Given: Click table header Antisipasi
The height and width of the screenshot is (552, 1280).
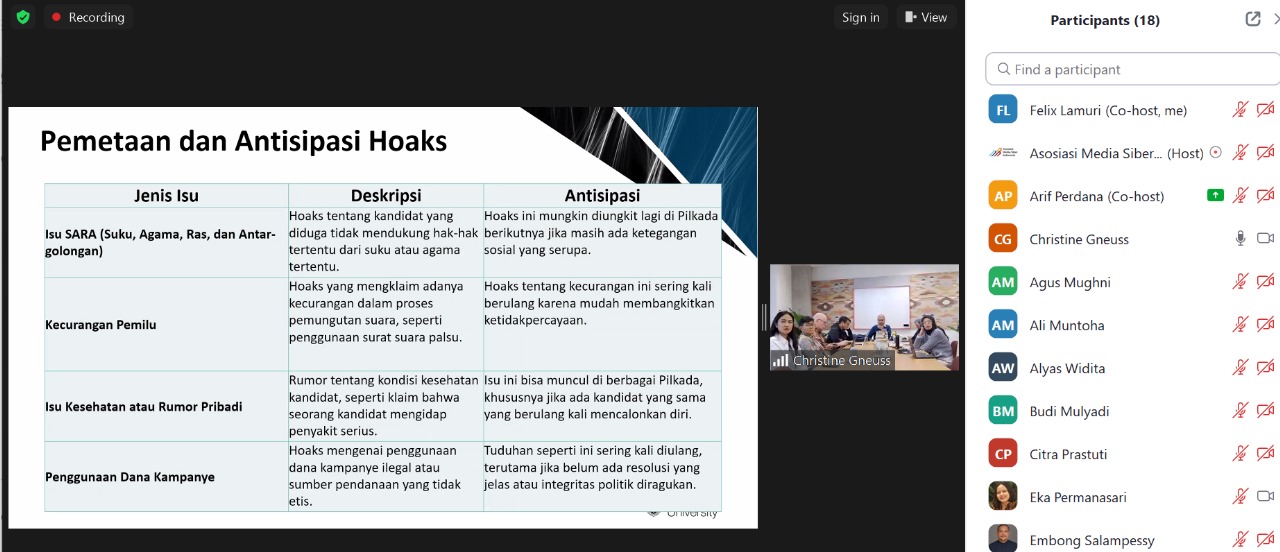Looking at the screenshot, I should point(602,195).
